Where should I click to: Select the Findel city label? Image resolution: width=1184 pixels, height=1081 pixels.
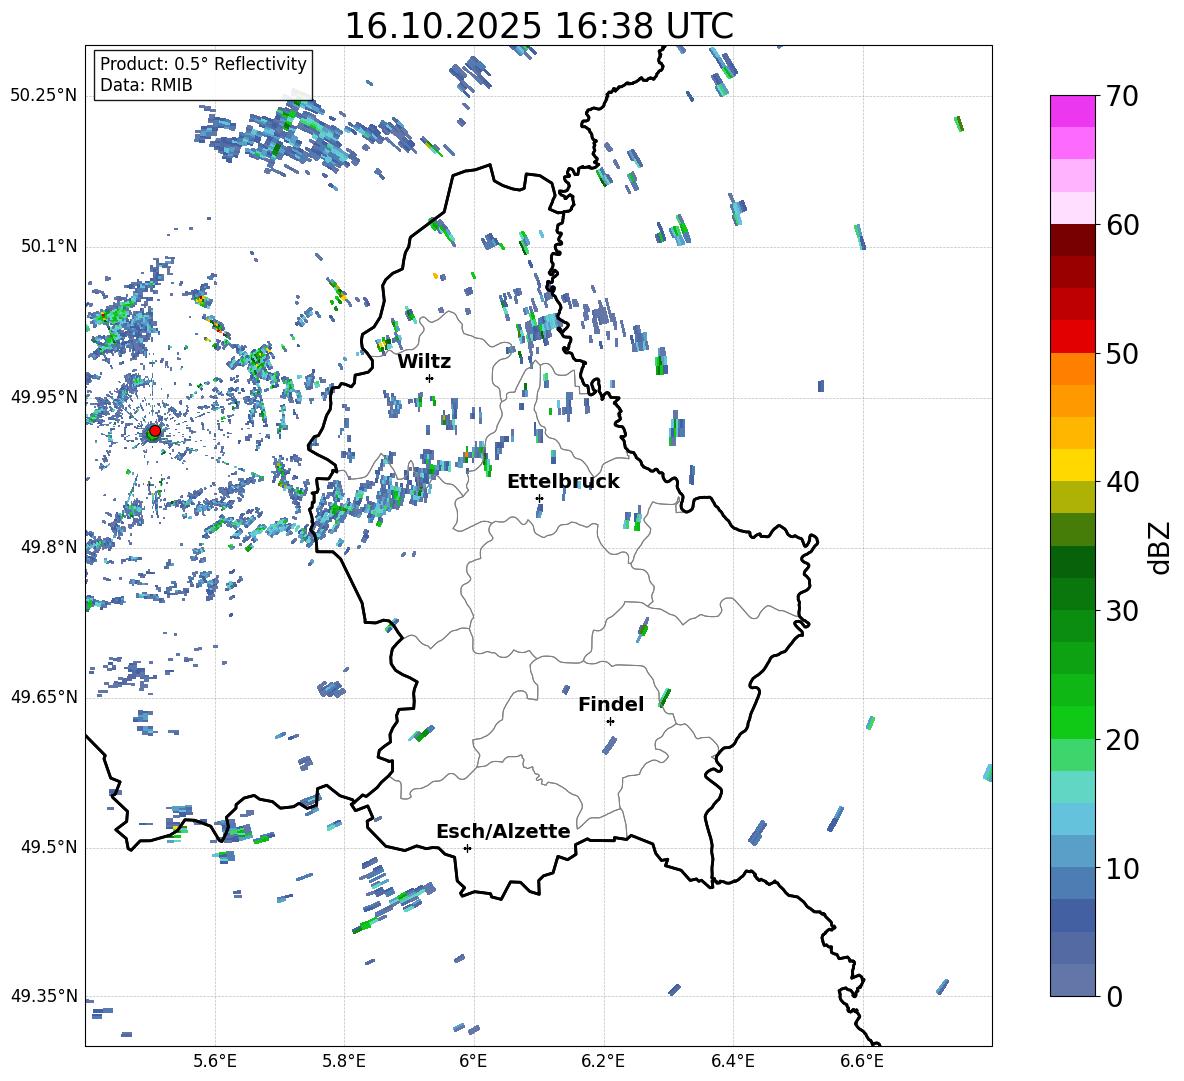(611, 704)
